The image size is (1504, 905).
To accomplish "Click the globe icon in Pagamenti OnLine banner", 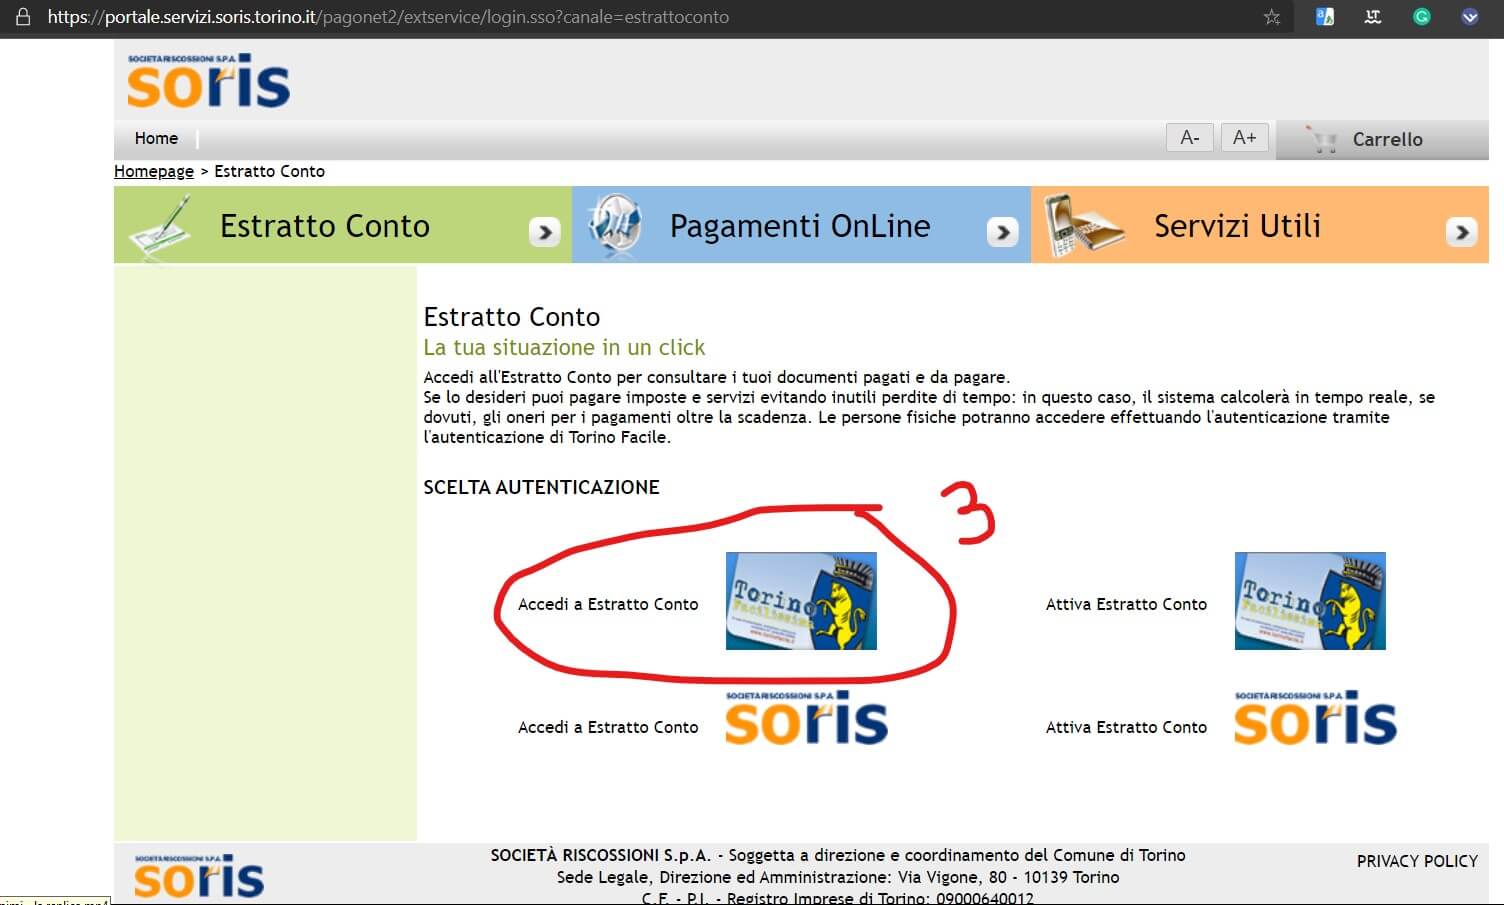I will [613, 226].
